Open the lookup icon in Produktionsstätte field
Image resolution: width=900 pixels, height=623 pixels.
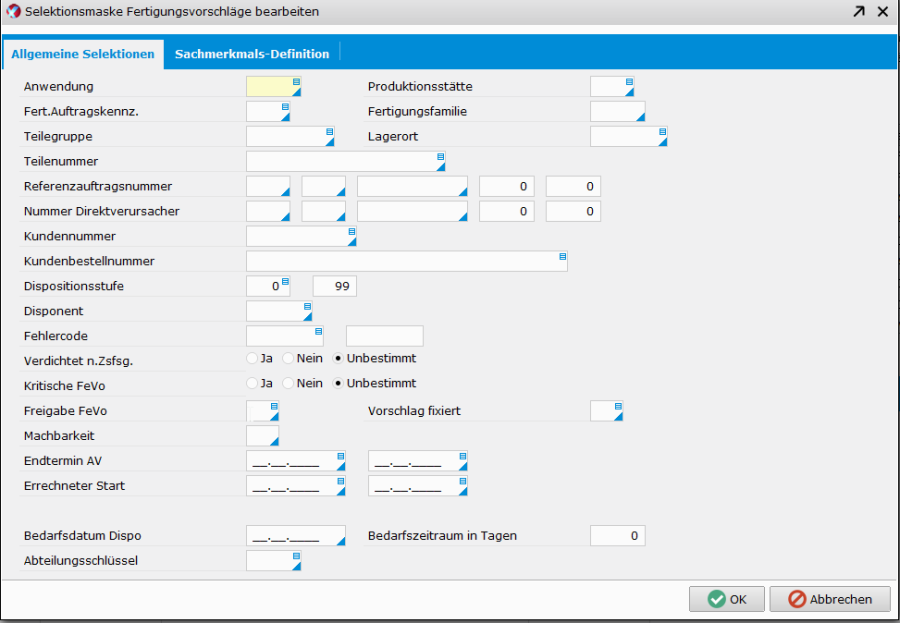[x=629, y=82]
